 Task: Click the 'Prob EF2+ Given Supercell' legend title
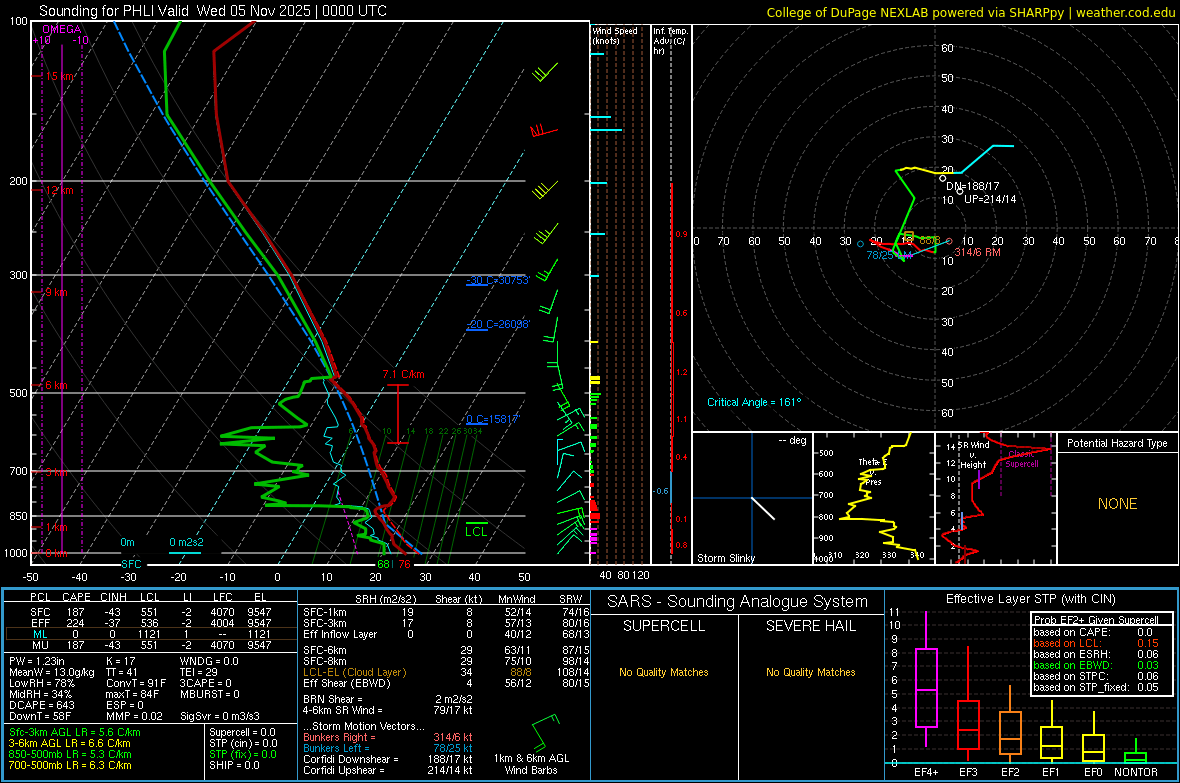pyautogui.click(x=1096, y=620)
